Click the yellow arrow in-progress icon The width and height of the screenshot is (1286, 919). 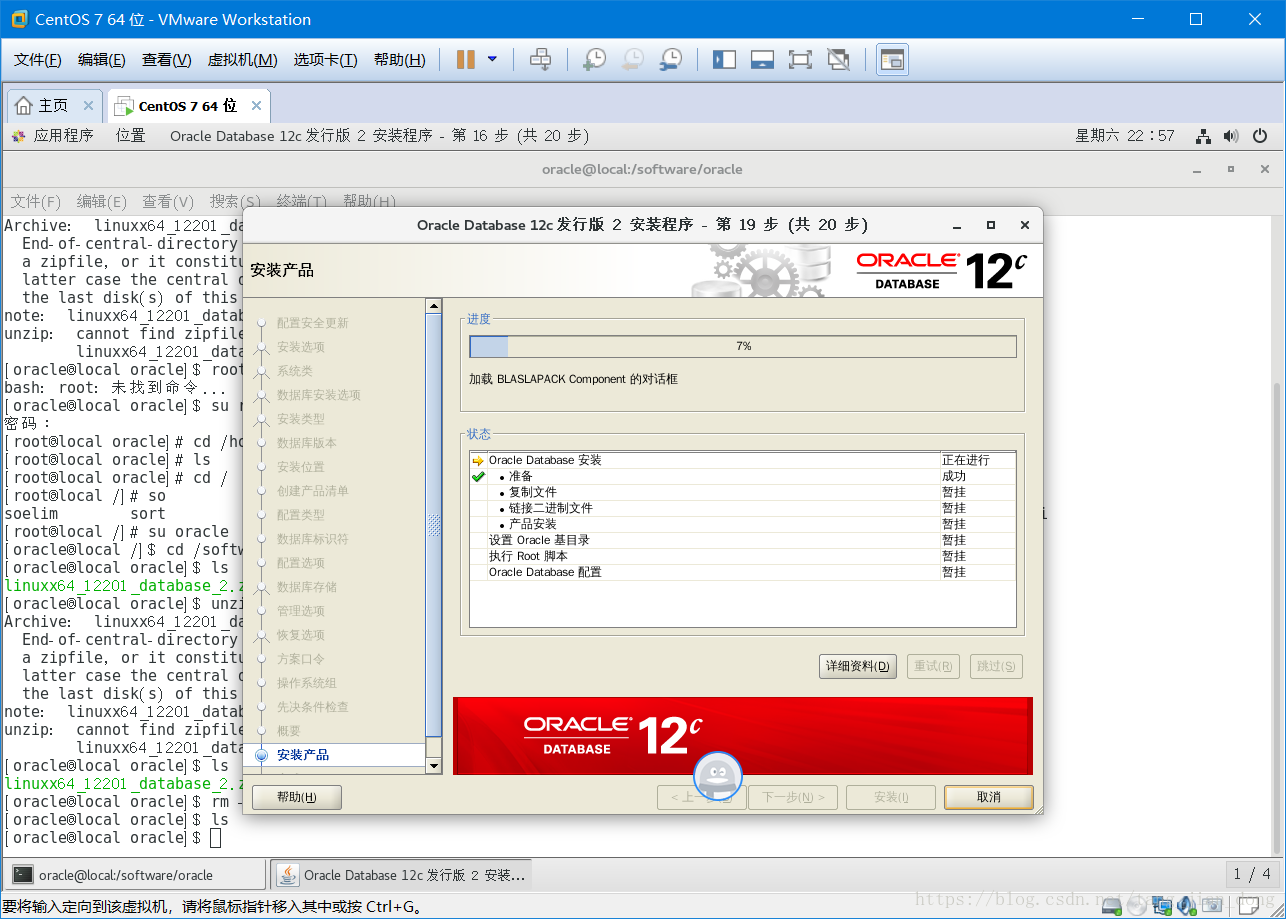pos(478,461)
